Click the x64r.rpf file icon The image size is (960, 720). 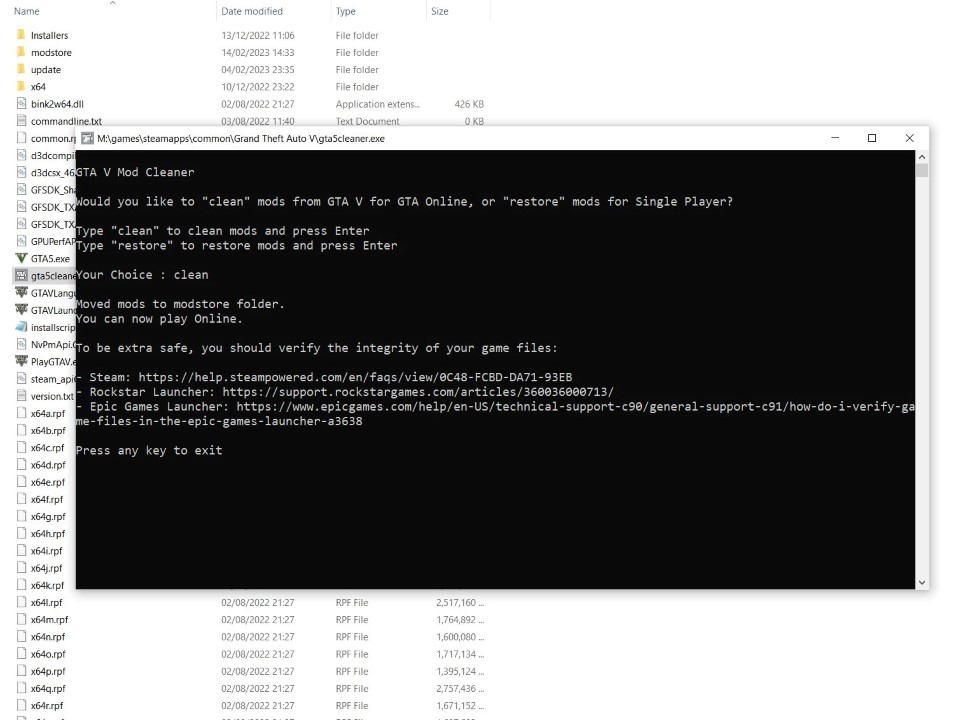(21, 705)
